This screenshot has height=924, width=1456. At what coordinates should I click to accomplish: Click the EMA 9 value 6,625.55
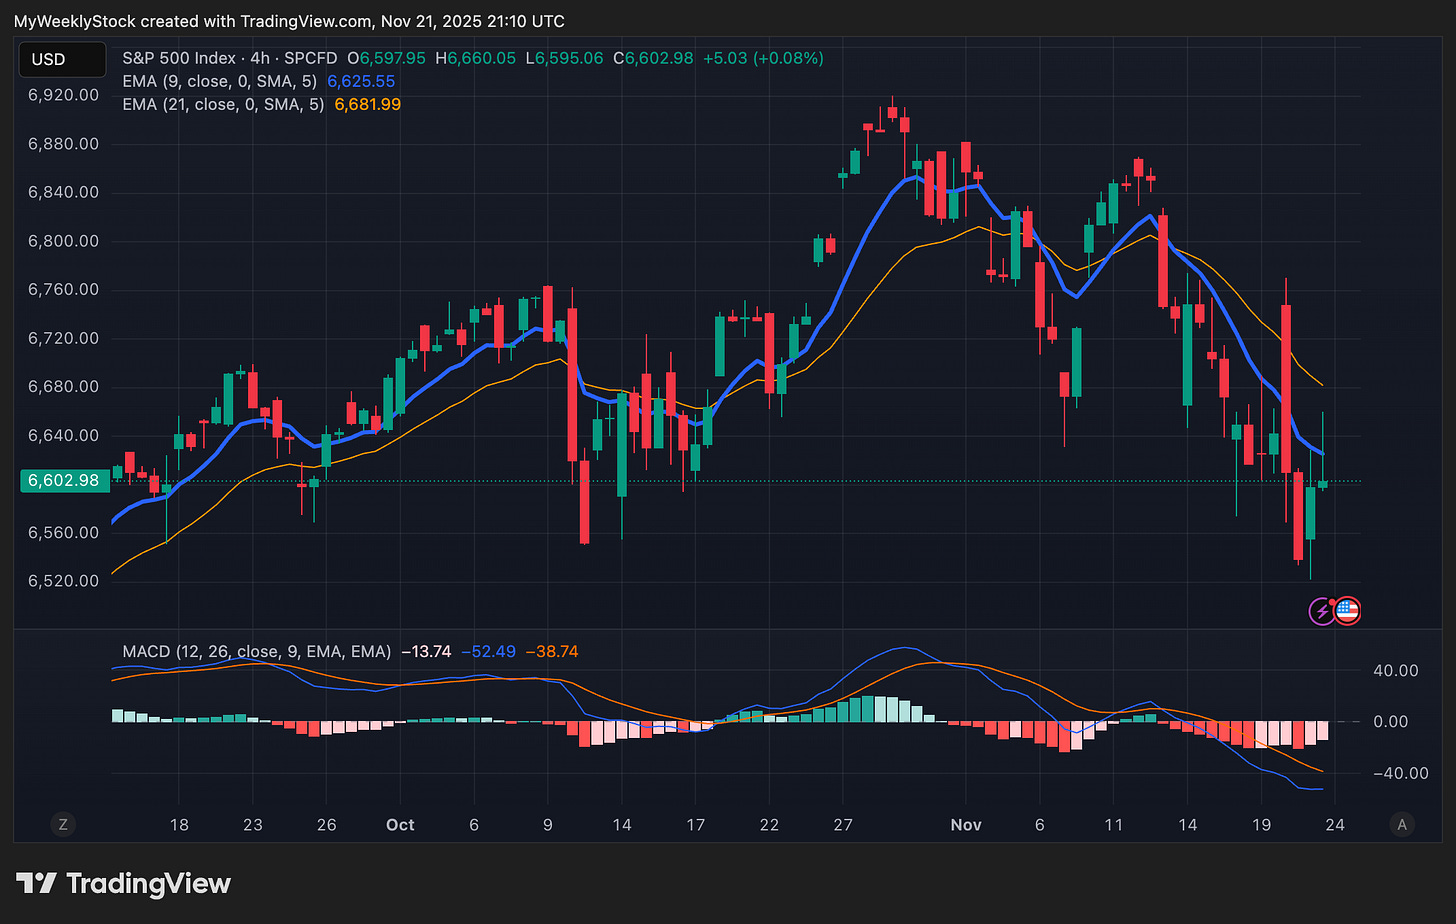tap(361, 81)
